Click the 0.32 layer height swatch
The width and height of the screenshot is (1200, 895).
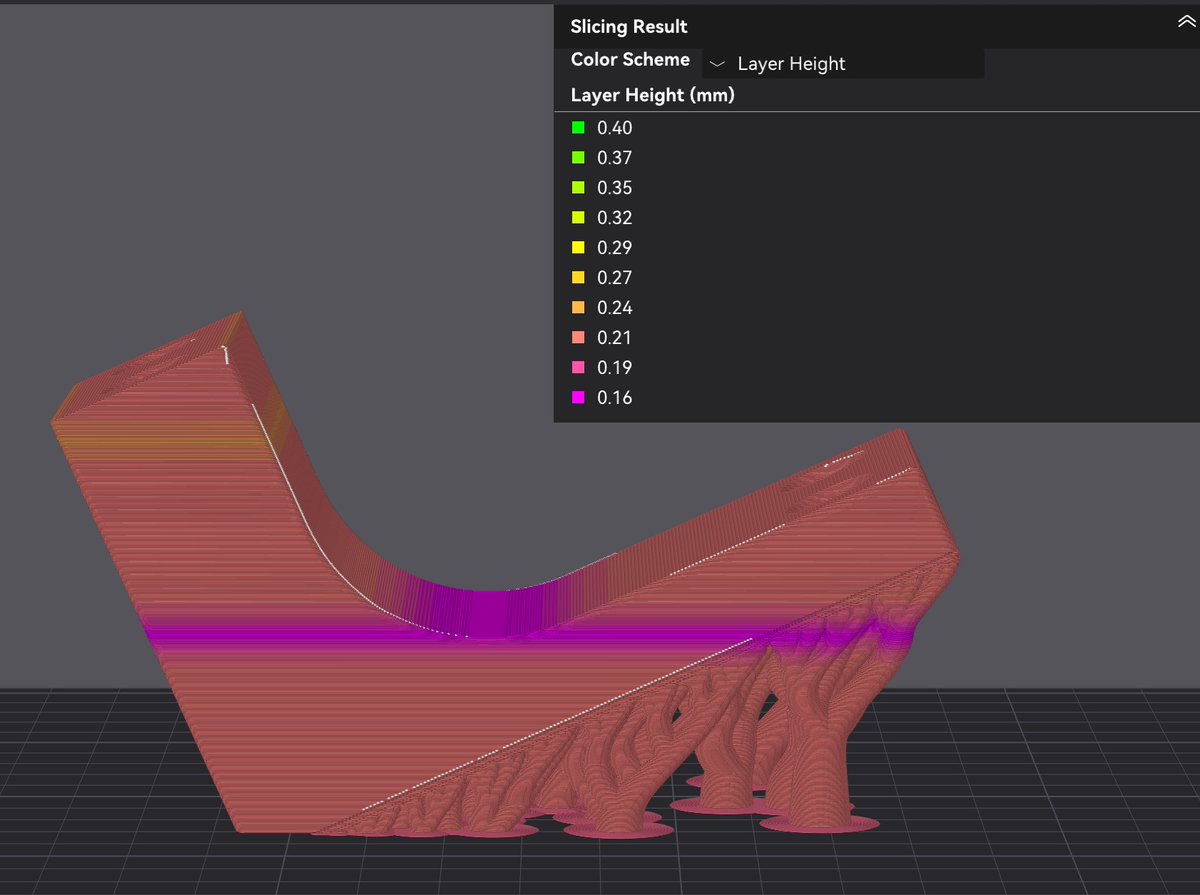click(578, 217)
